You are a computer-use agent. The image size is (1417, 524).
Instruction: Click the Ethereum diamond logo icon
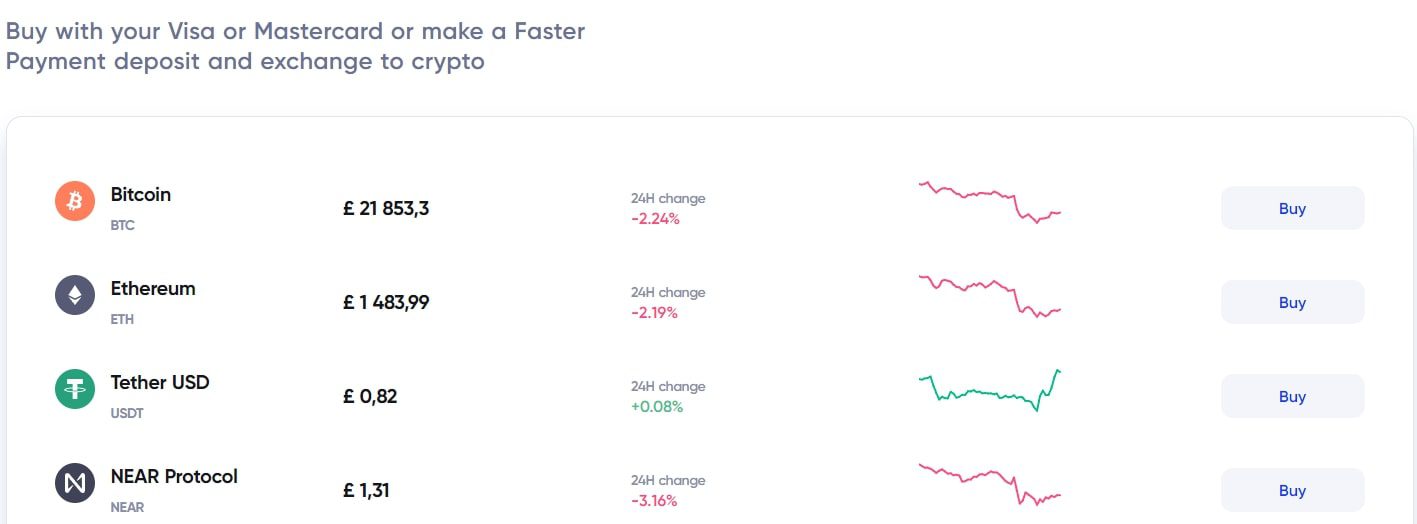(74, 296)
